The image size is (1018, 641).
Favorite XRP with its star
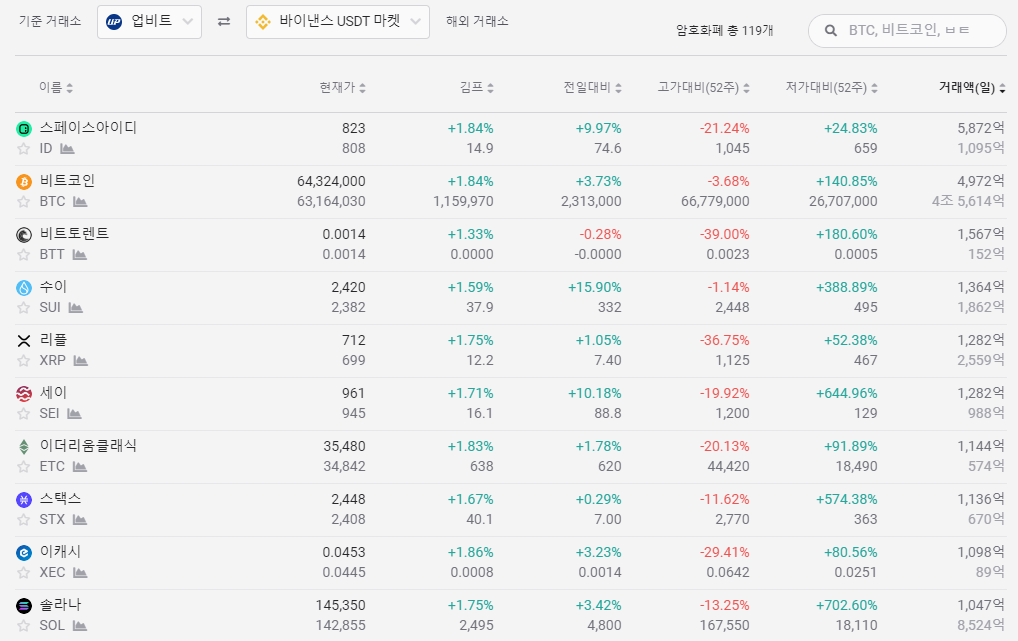click(x=23, y=360)
